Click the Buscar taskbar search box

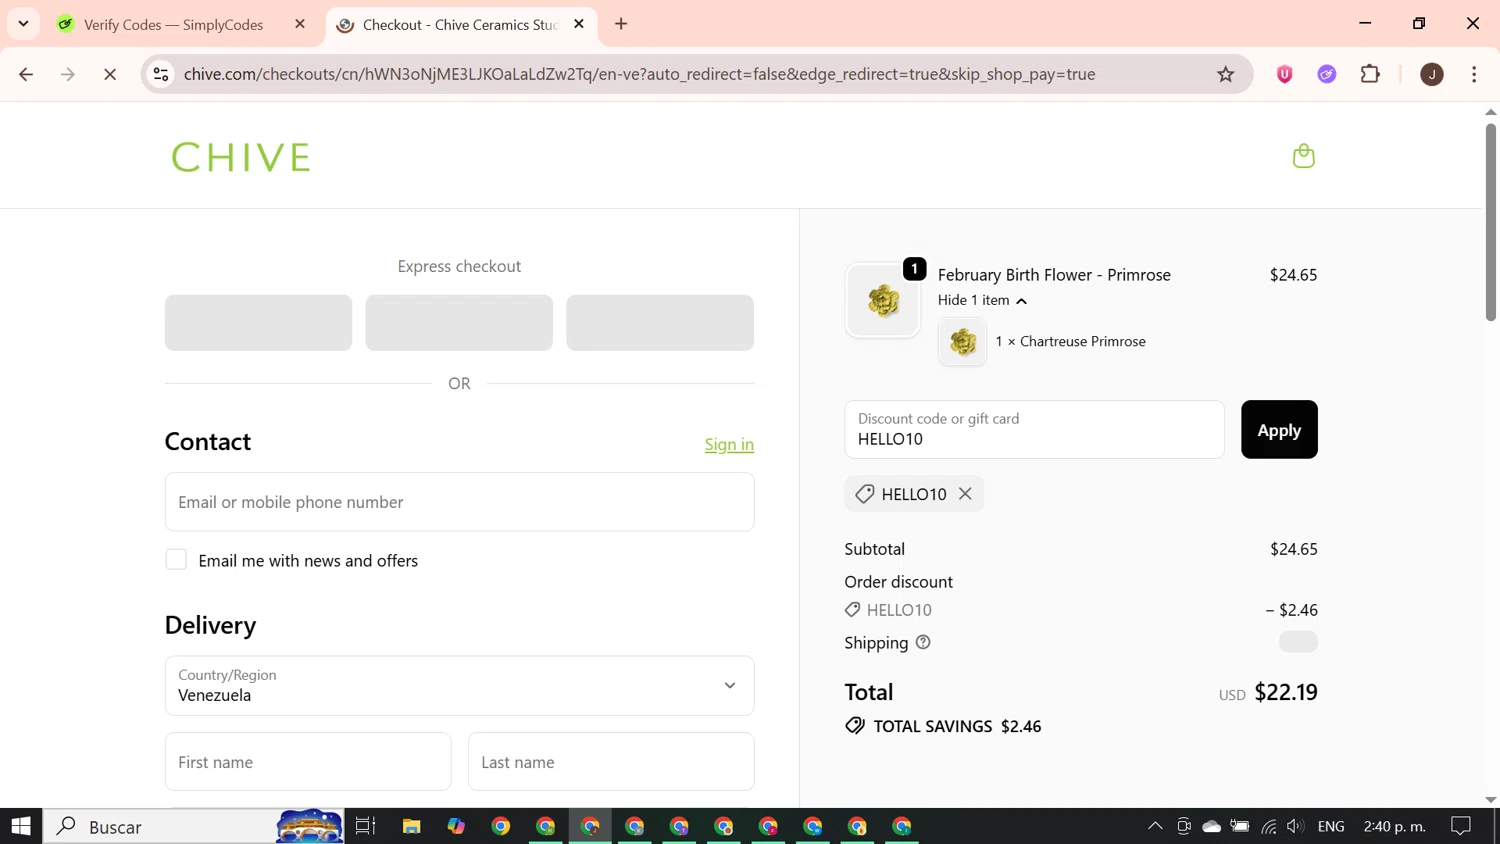click(194, 826)
